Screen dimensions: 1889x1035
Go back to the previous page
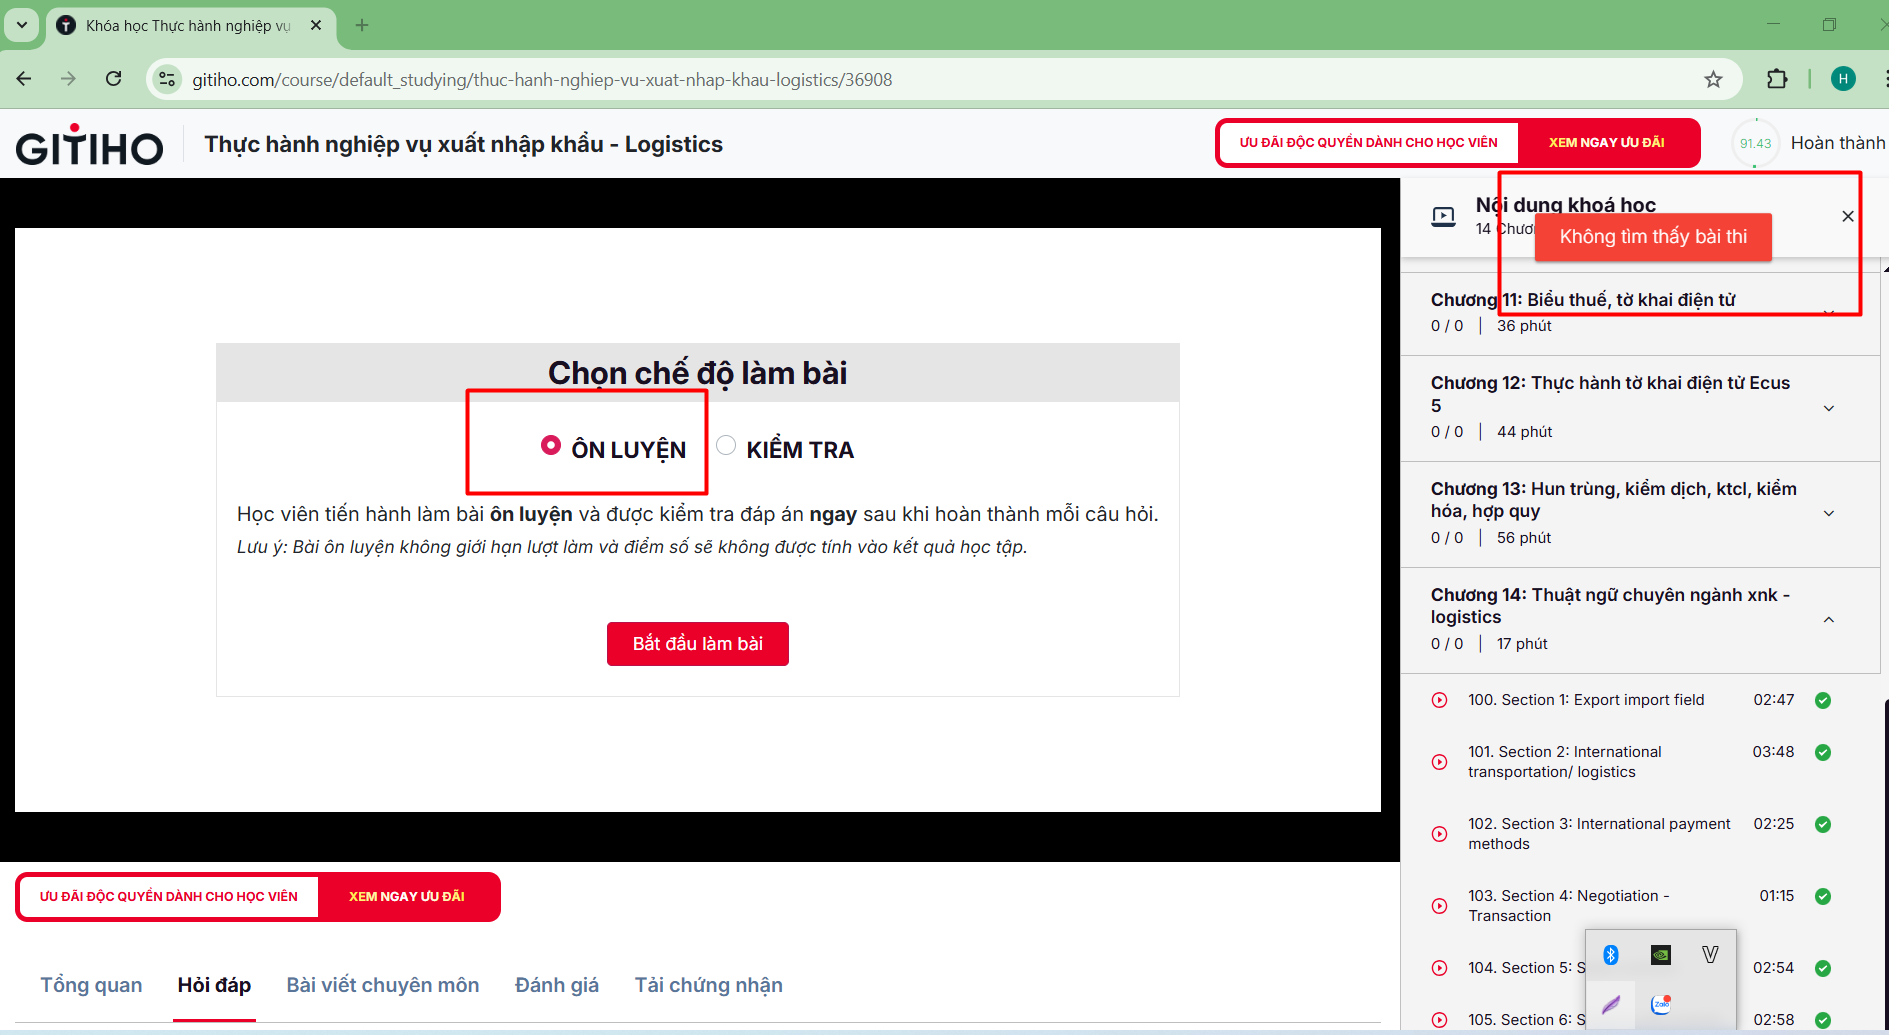(24, 79)
